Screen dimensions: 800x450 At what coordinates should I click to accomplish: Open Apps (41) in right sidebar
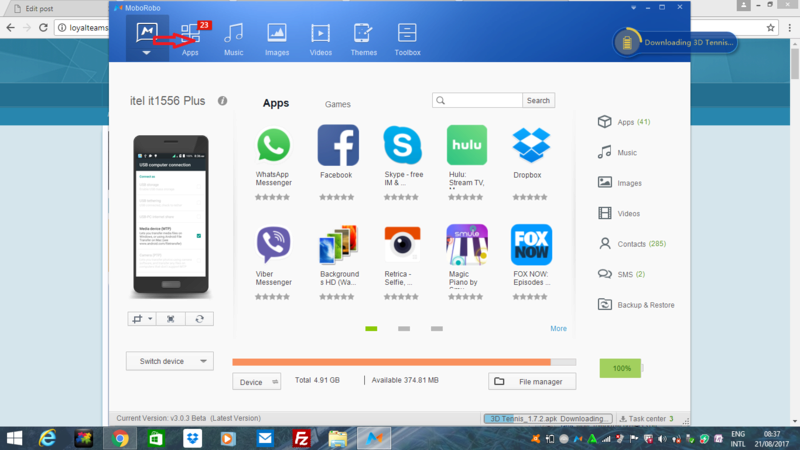tap(624, 122)
